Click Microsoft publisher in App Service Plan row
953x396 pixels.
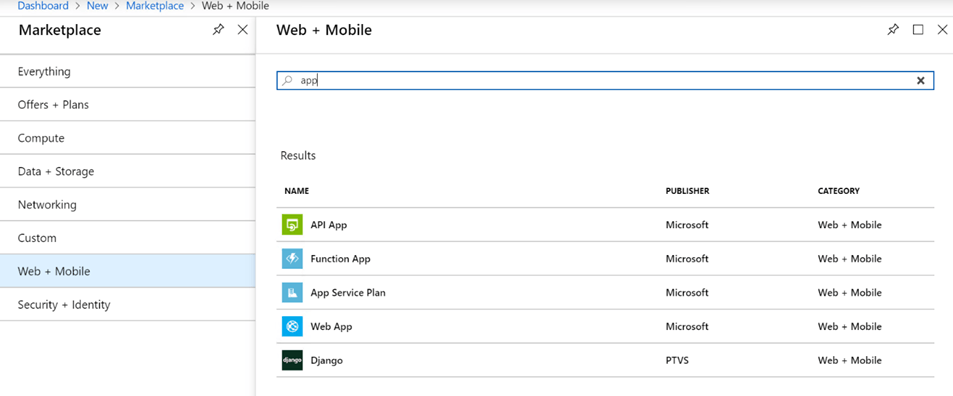[x=687, y=293]
